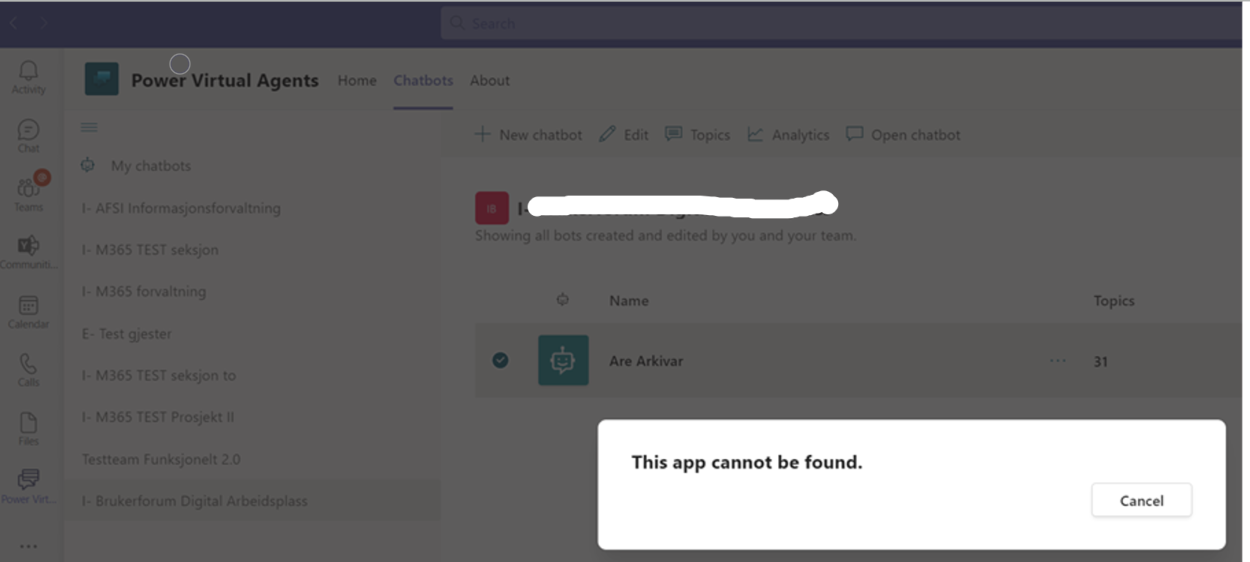Click the Topics count 31
This screenshot has height=562, width=1250.
pos(1100,361)
